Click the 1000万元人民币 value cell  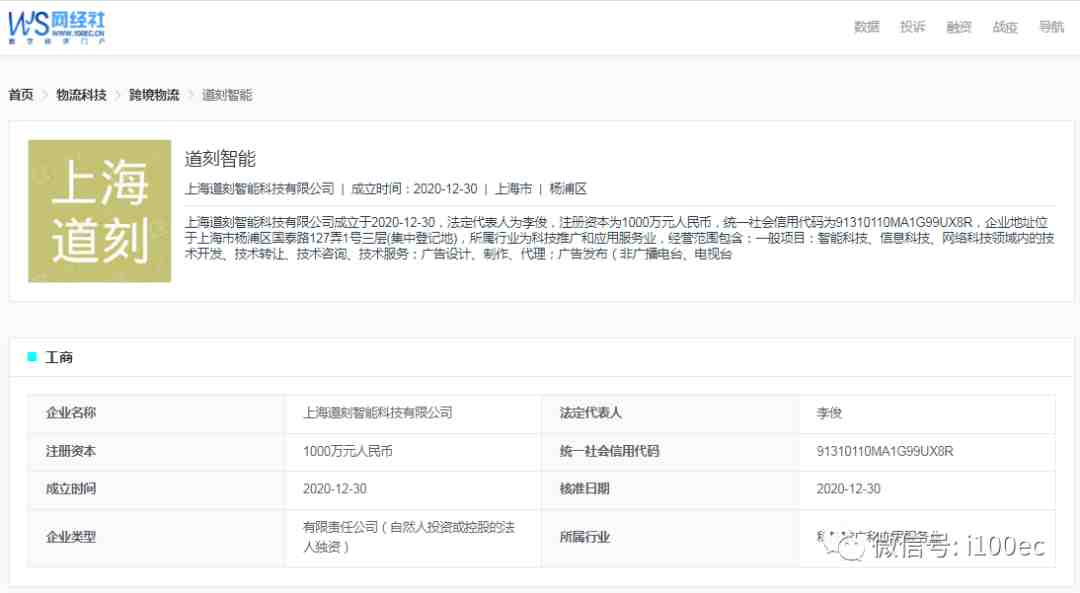click(413, 452)
